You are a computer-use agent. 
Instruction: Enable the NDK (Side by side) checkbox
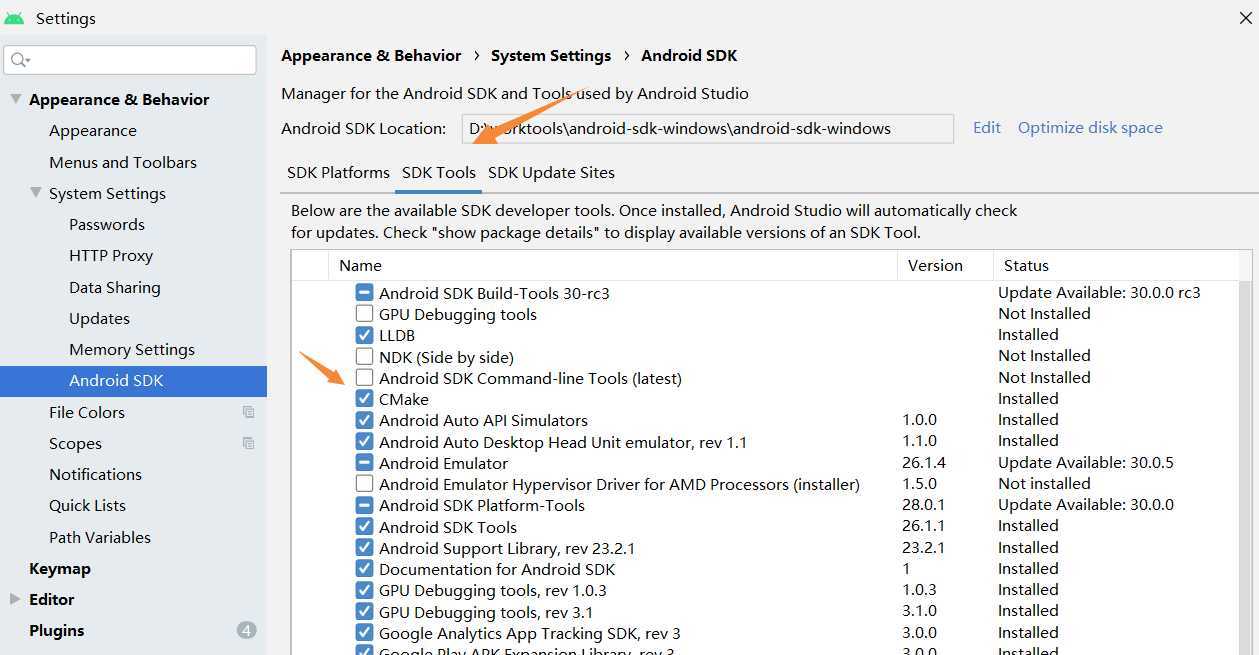364,357
